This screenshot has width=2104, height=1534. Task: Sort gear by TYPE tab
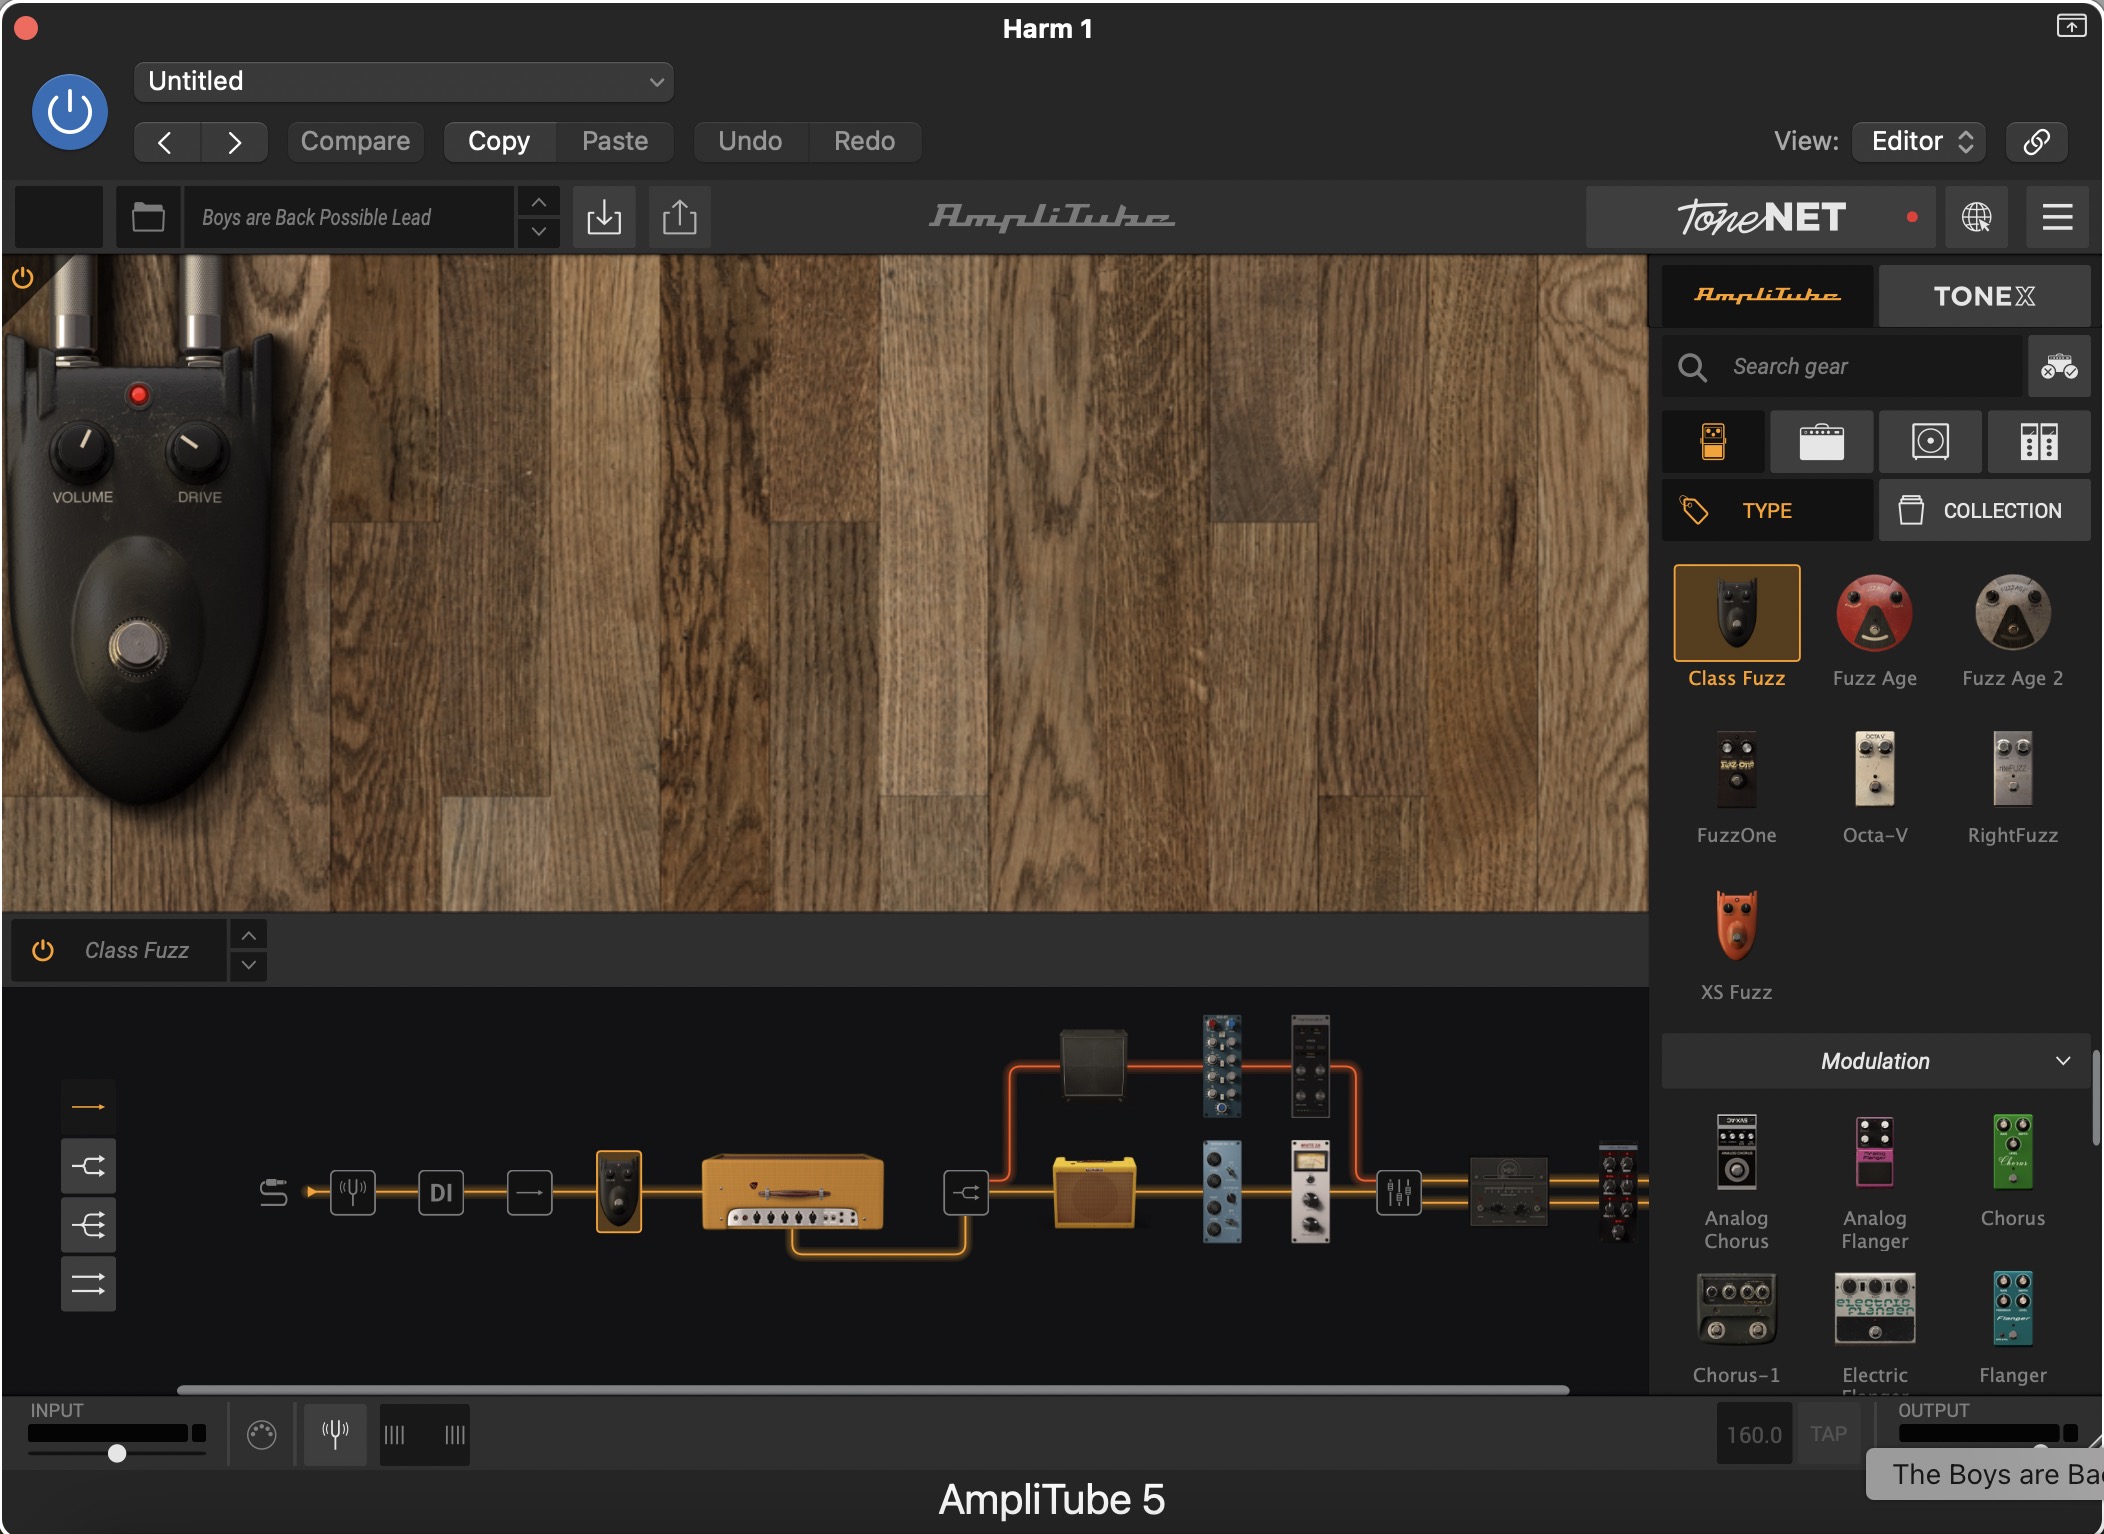tap(1767, 510)
